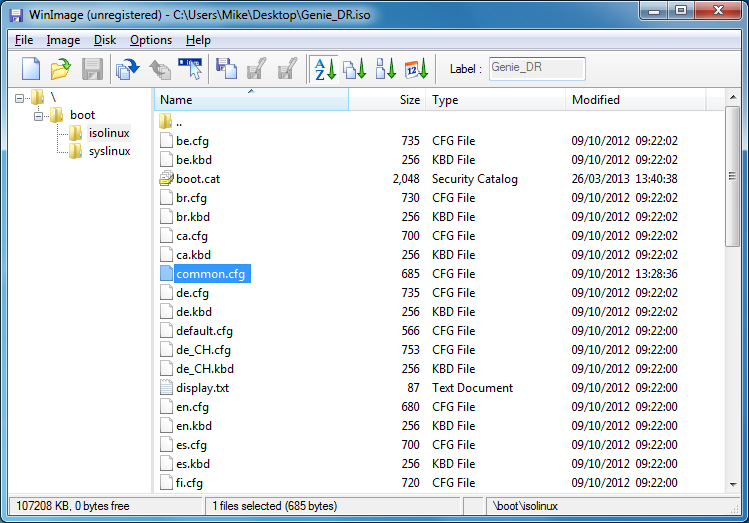749x523 pixels.
Task: Click the Select item cursor icon
Action: (191, 69)
